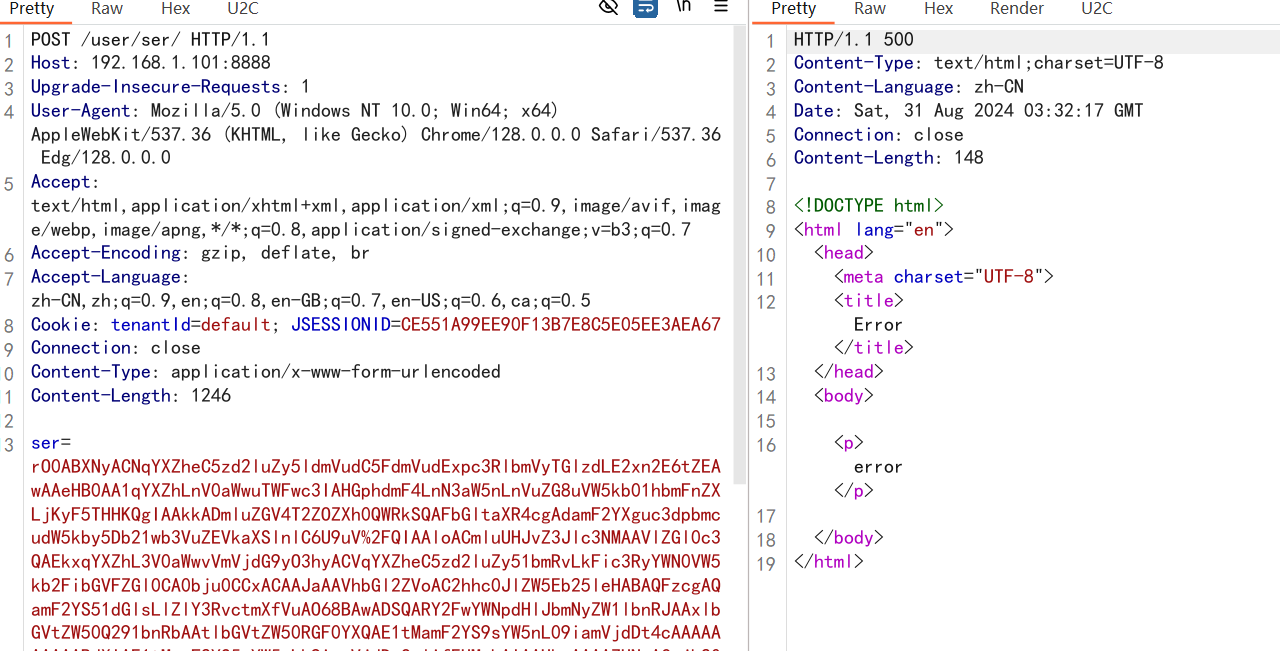Switch to response Raw tab
This screenshot has height=651, width=1280.
point(870,9)
